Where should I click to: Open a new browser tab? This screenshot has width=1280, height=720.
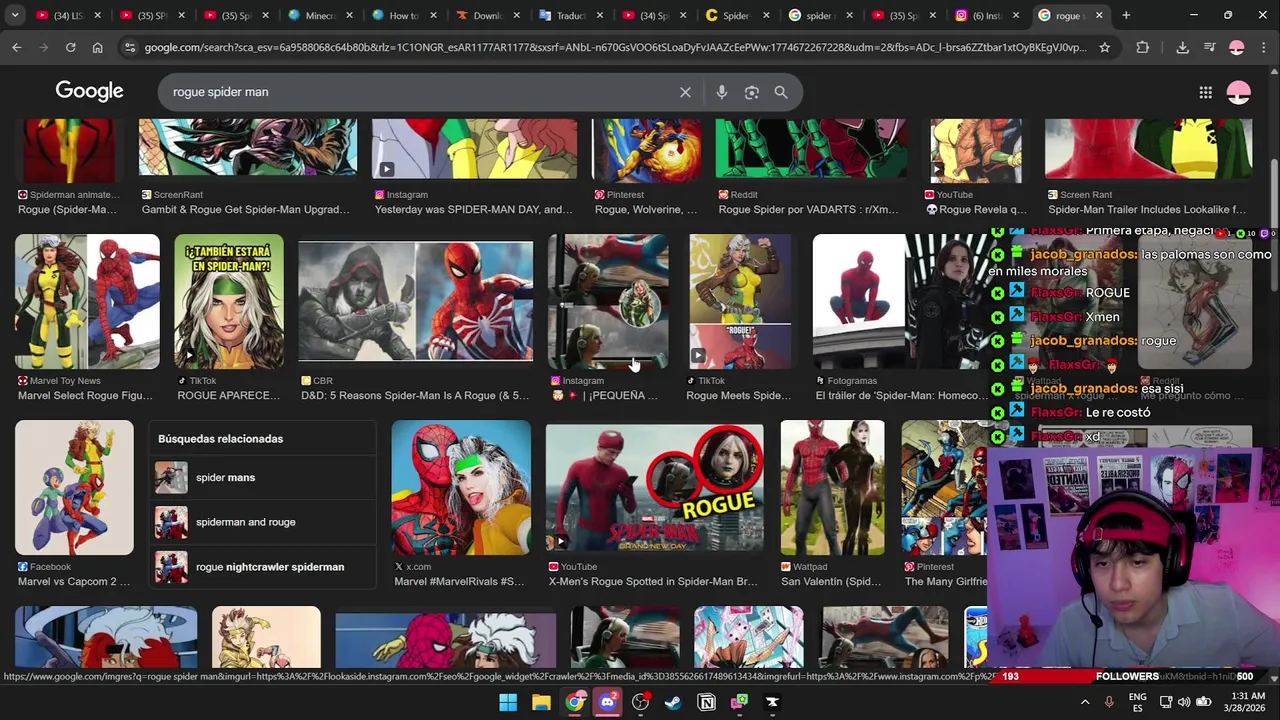[x=1126, y=15]
